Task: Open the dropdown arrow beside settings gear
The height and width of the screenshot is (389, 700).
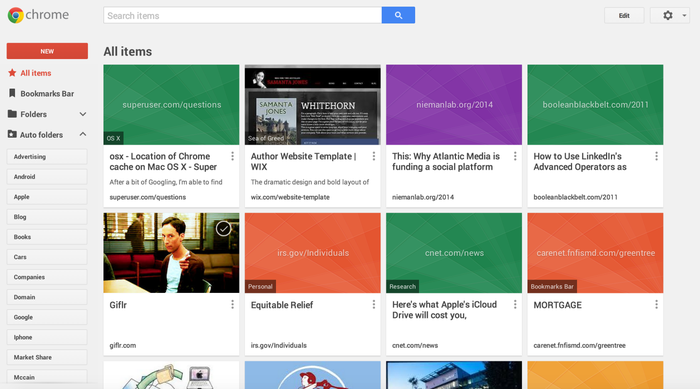Action: pyautogui.click(x=684, y=16)
